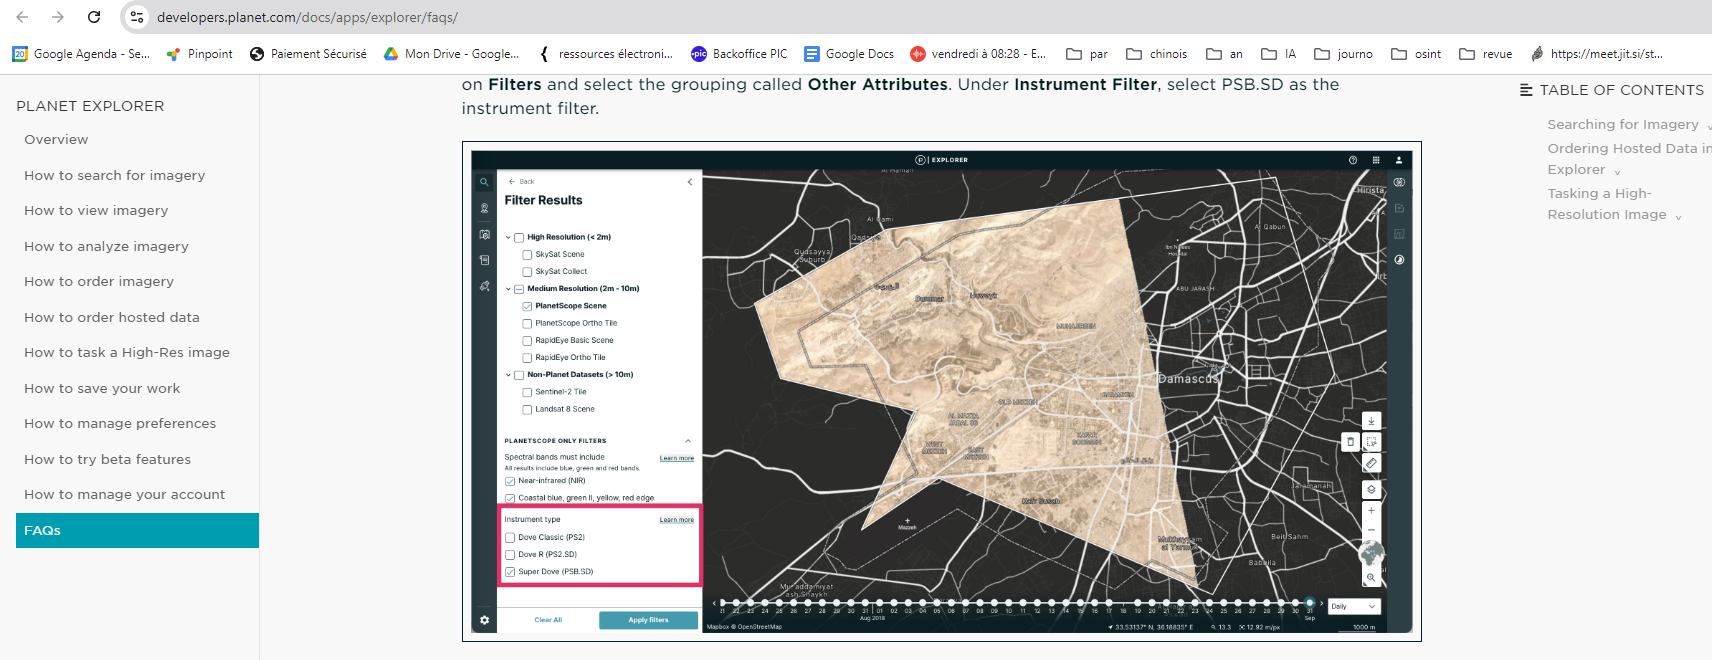Open How to analyze imagery
Screen dimensions: 1712x660
(x=106, y=246)
